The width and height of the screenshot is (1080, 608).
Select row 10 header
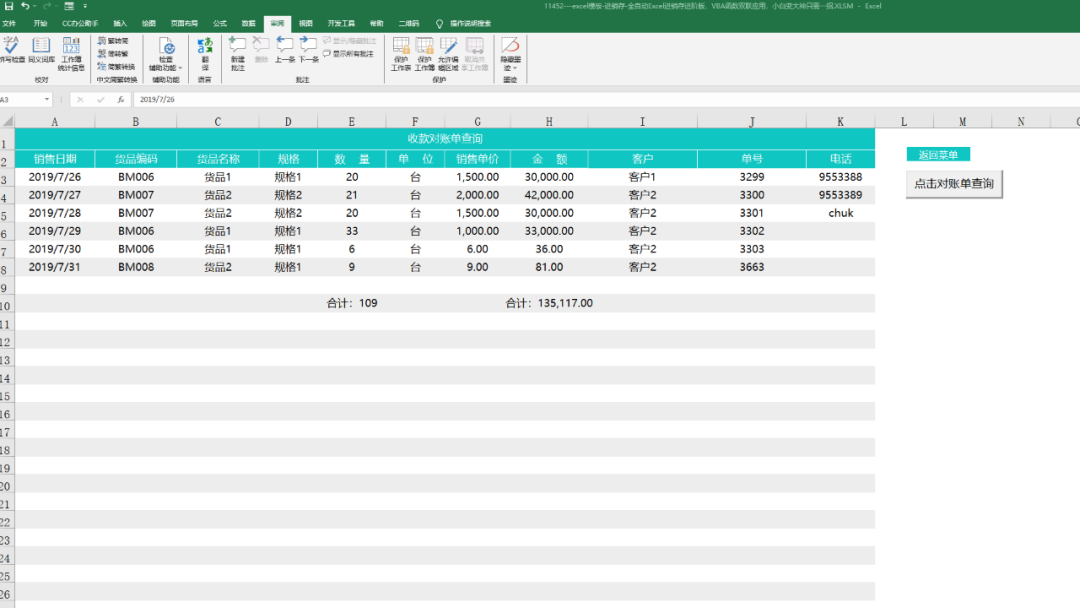(6, 306)
